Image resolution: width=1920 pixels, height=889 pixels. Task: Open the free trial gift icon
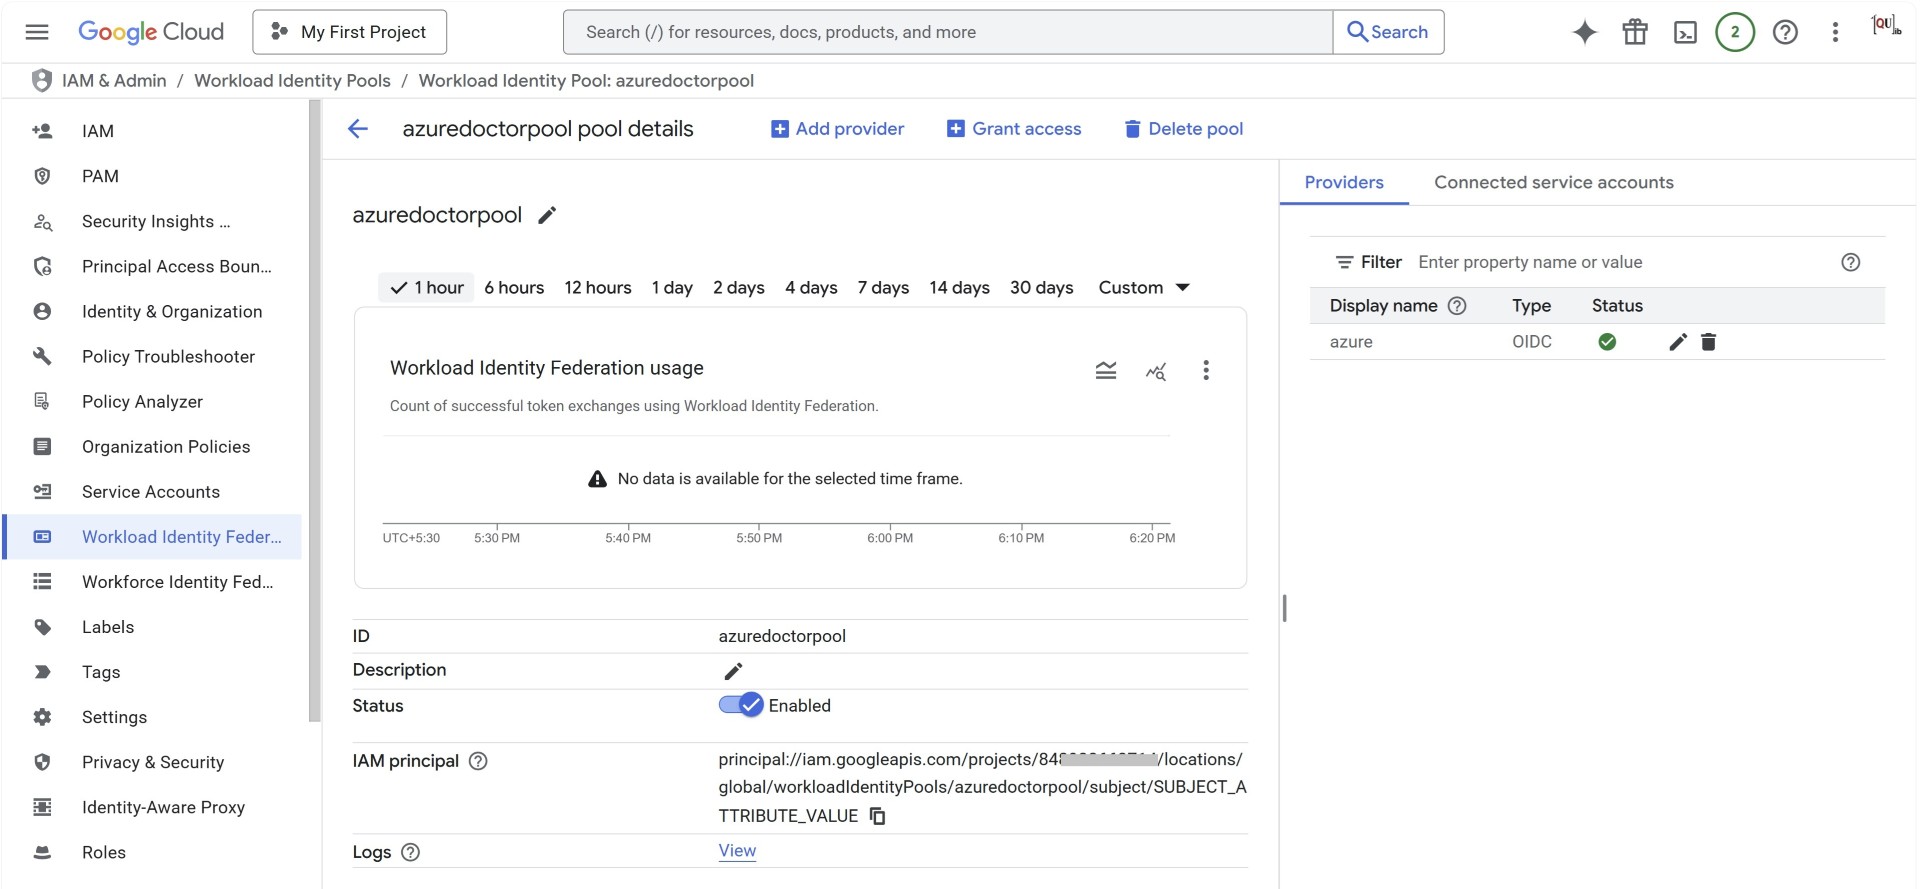[1635, 32]
